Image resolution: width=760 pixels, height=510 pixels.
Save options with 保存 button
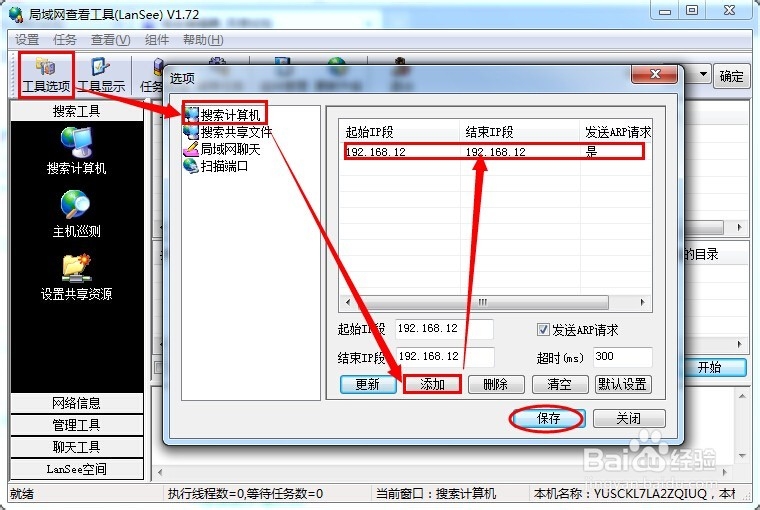[x=548, y=418]
